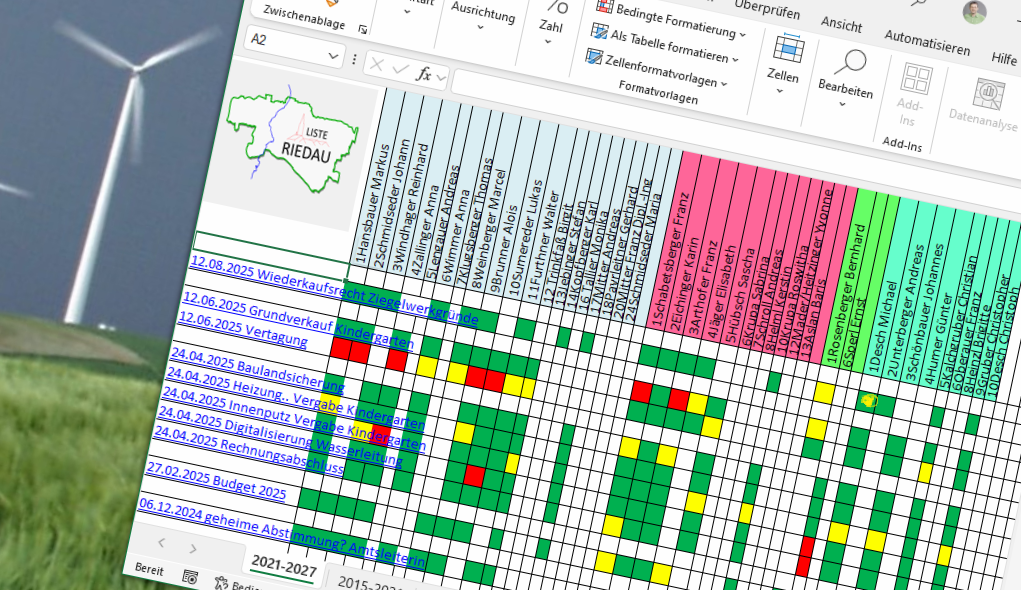Select the 2021-2027 sheet tab
The image size is (1021, 590).
284,565
